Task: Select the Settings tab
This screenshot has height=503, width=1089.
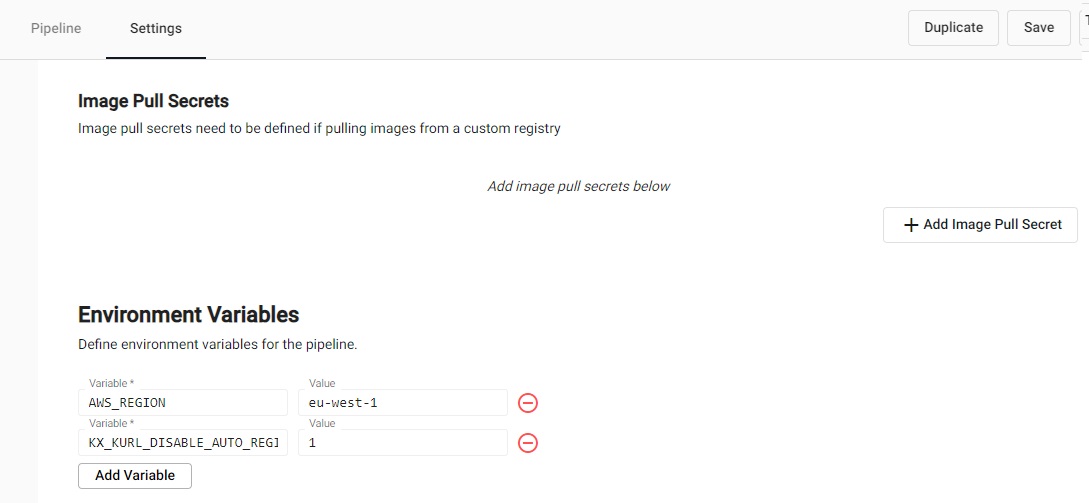Action: coord(156,28)
